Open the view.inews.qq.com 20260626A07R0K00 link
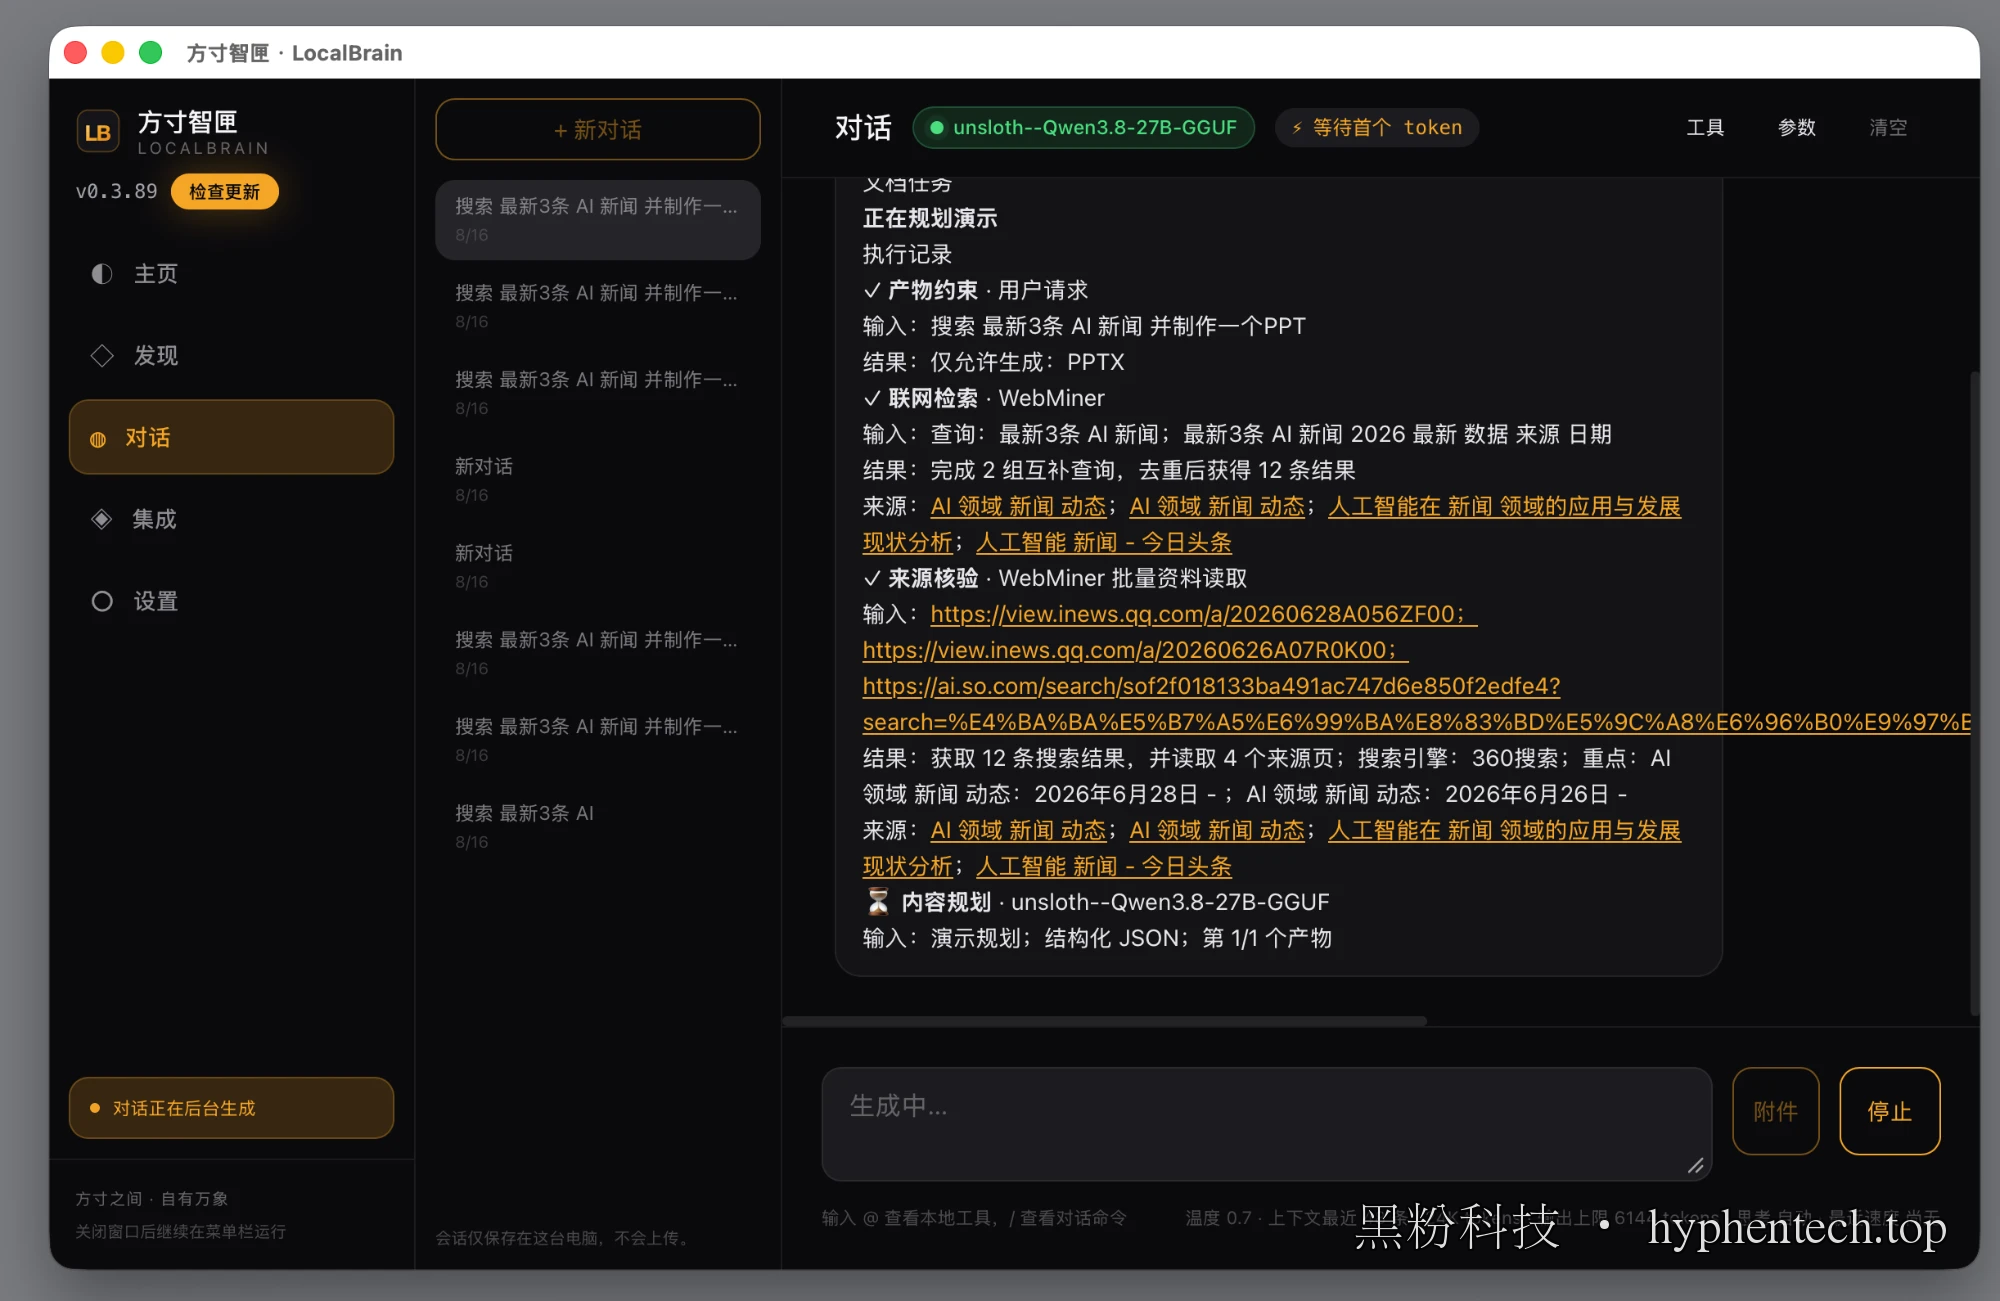This screenshot has width=2000, height=1301. (1135, 650)
